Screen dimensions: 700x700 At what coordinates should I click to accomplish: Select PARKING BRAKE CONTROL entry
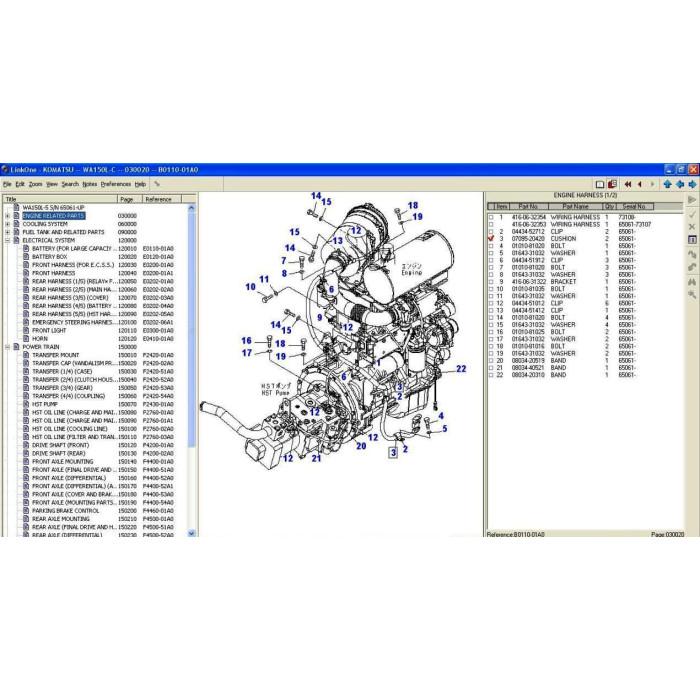click(x=66, y=511)
